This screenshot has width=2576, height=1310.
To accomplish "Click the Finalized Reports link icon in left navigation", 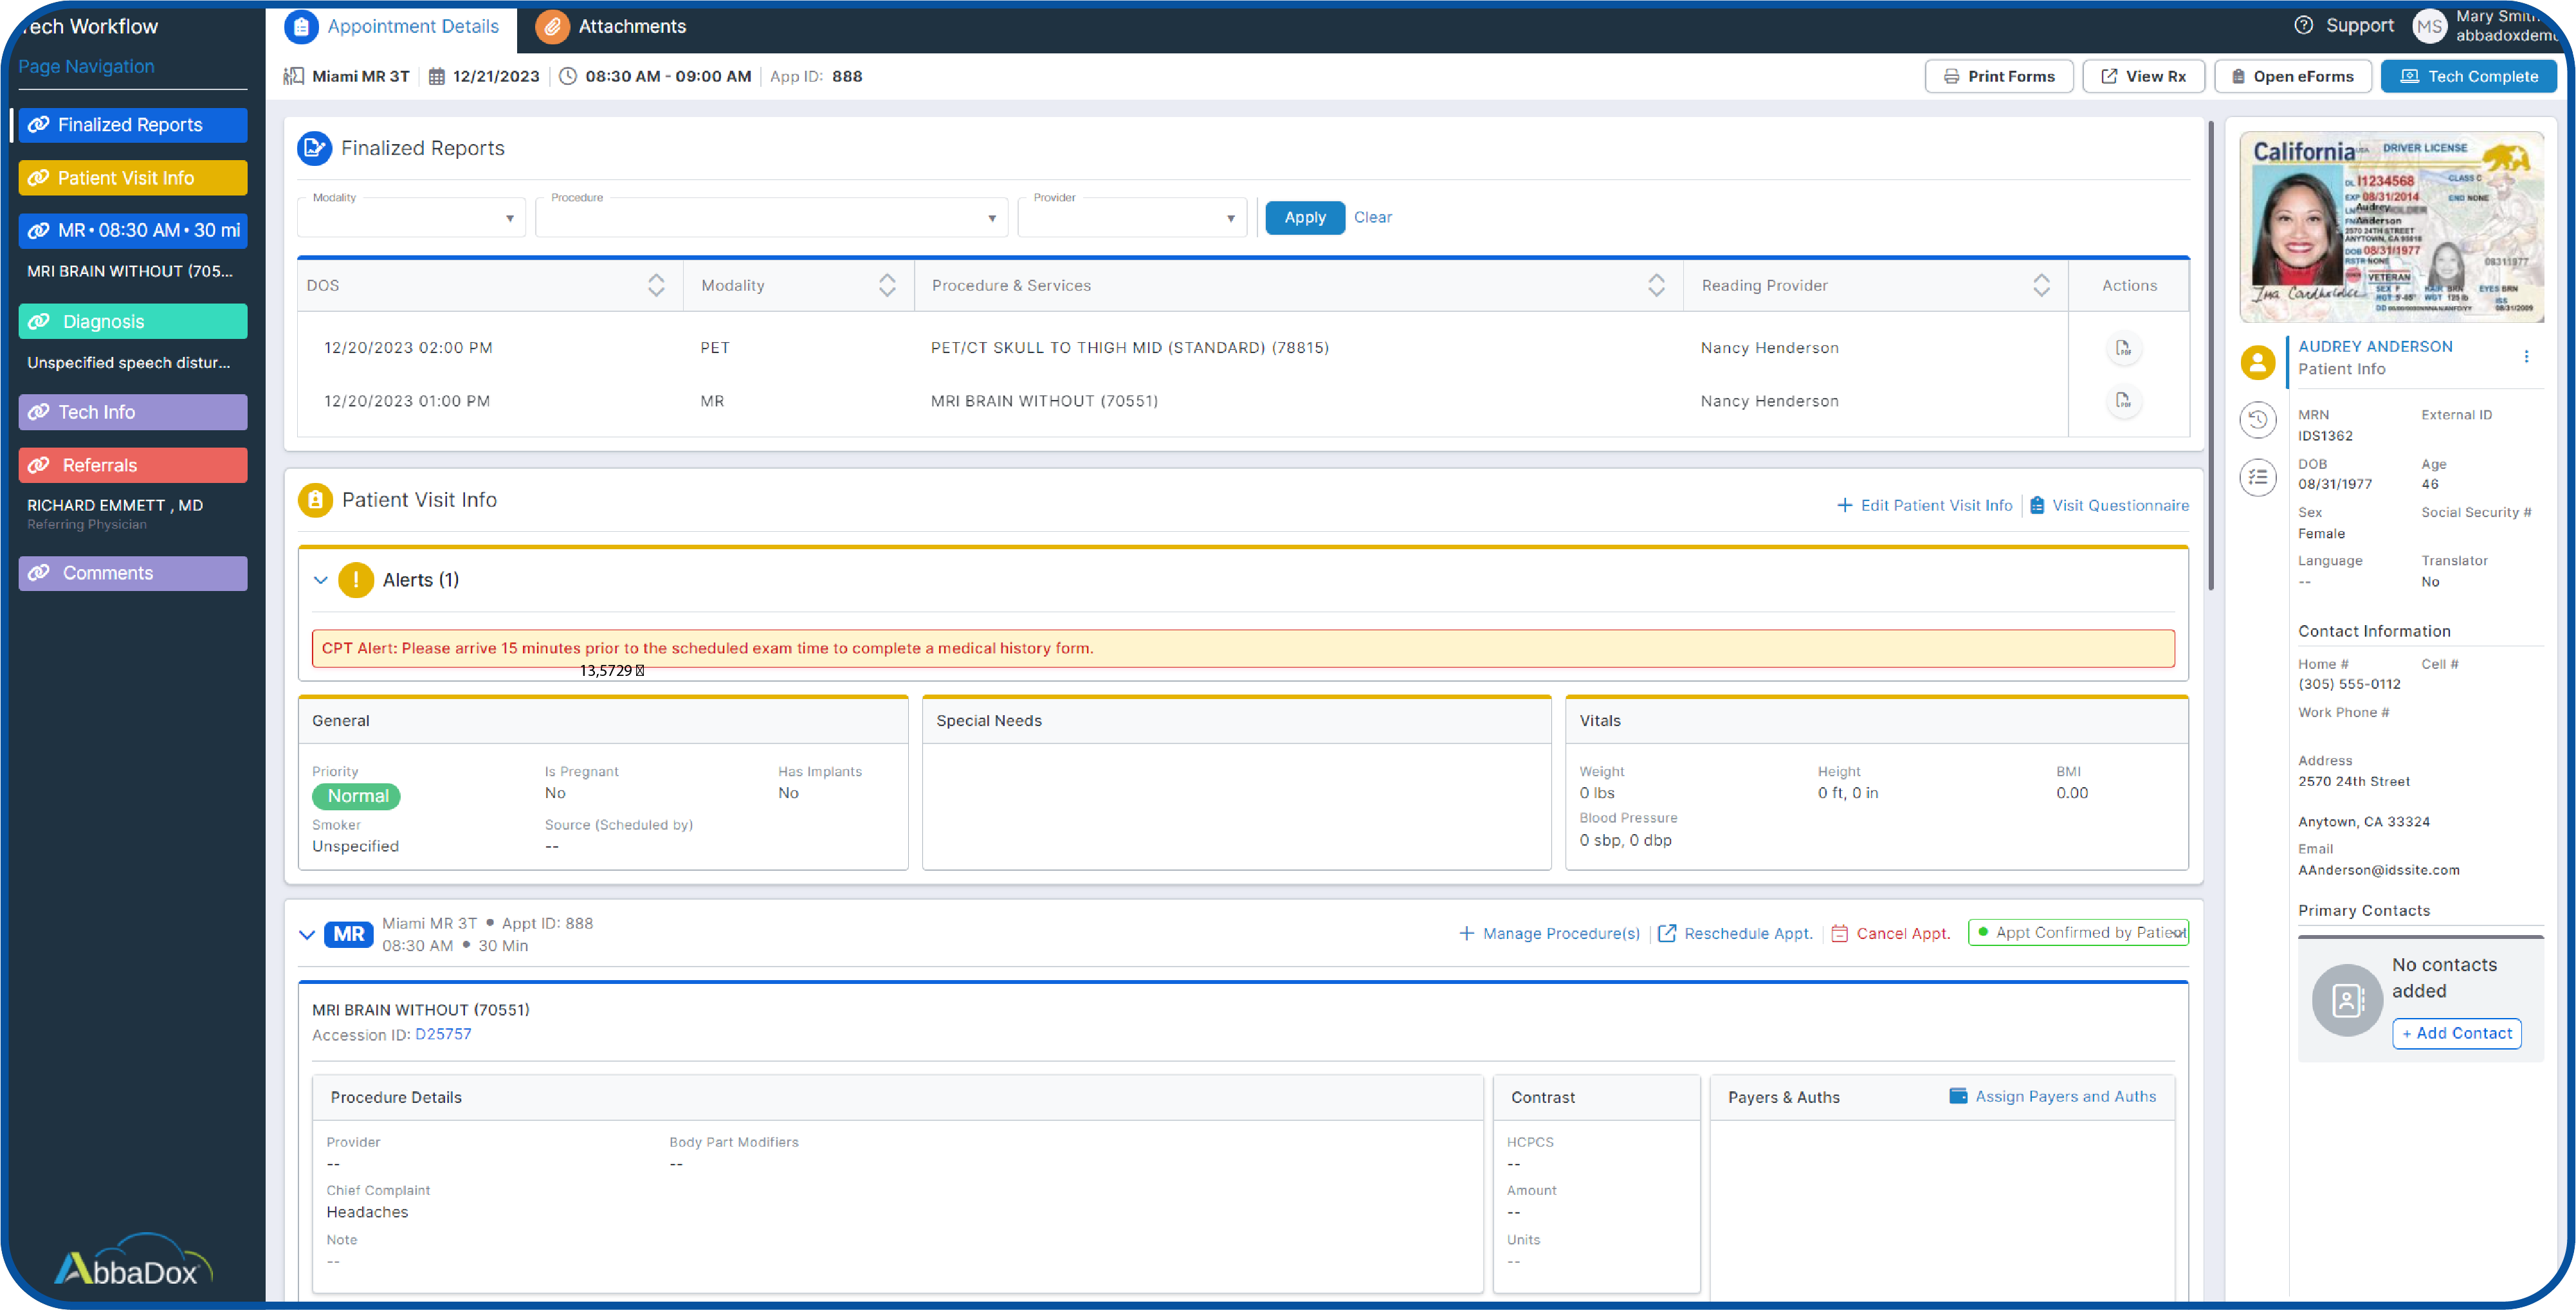I will [38, 125].
